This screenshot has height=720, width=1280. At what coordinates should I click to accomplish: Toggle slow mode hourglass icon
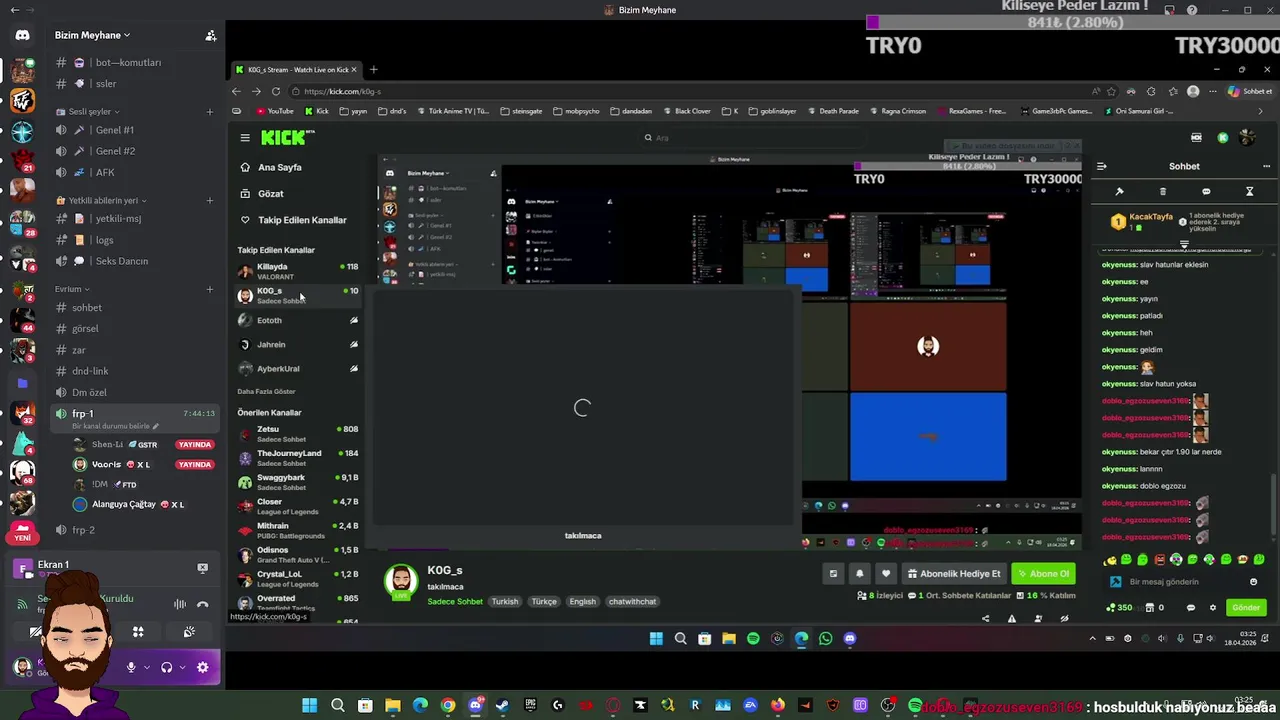point(1249,192)
